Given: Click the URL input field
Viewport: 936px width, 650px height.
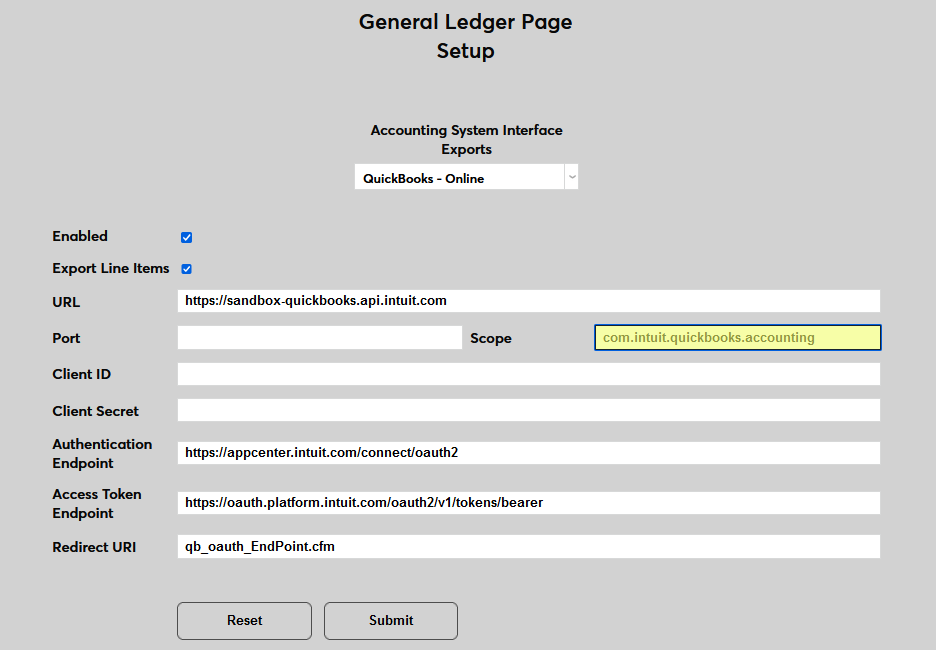Looking at the screenshot, I should [528, 301].
